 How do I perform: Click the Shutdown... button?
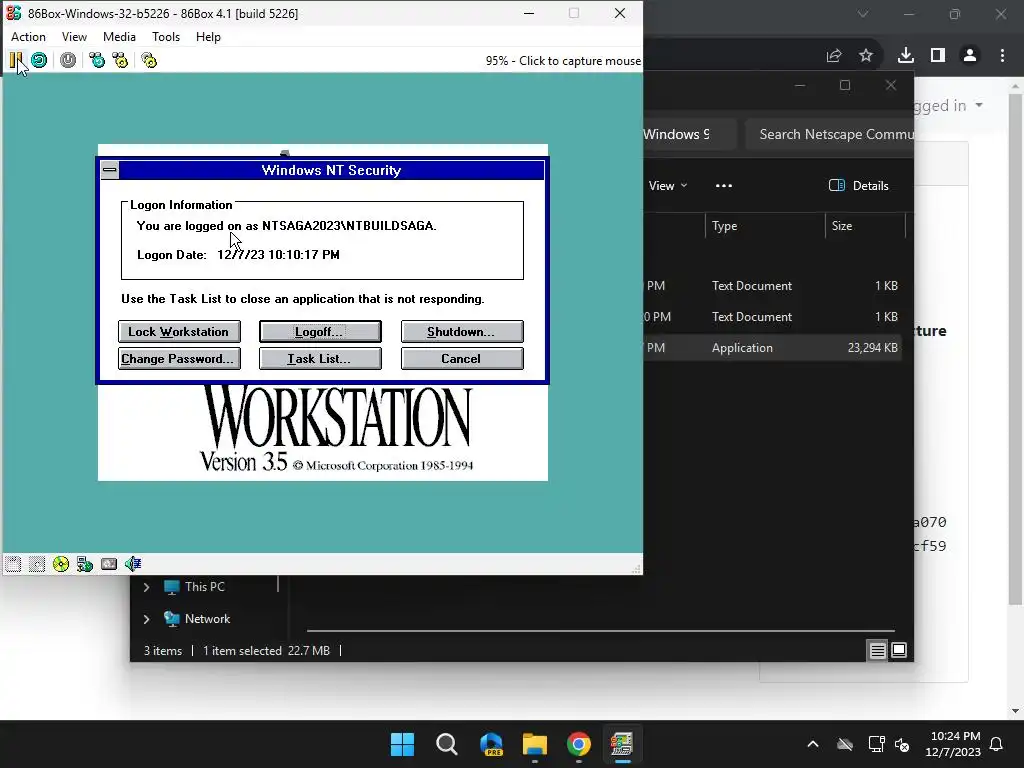tap(462, 331)
